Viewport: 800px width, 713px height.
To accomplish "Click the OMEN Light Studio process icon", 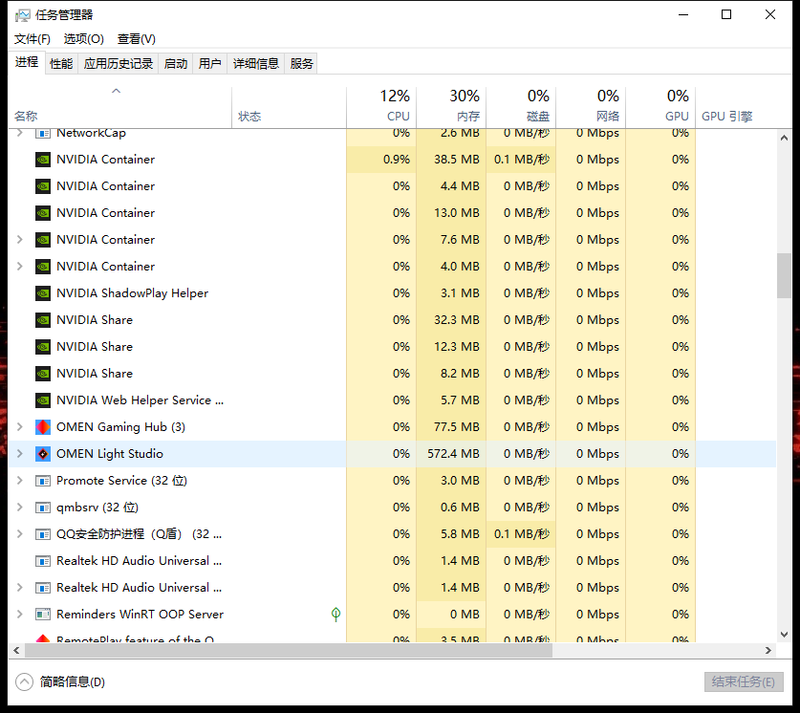I will point(43,454).
